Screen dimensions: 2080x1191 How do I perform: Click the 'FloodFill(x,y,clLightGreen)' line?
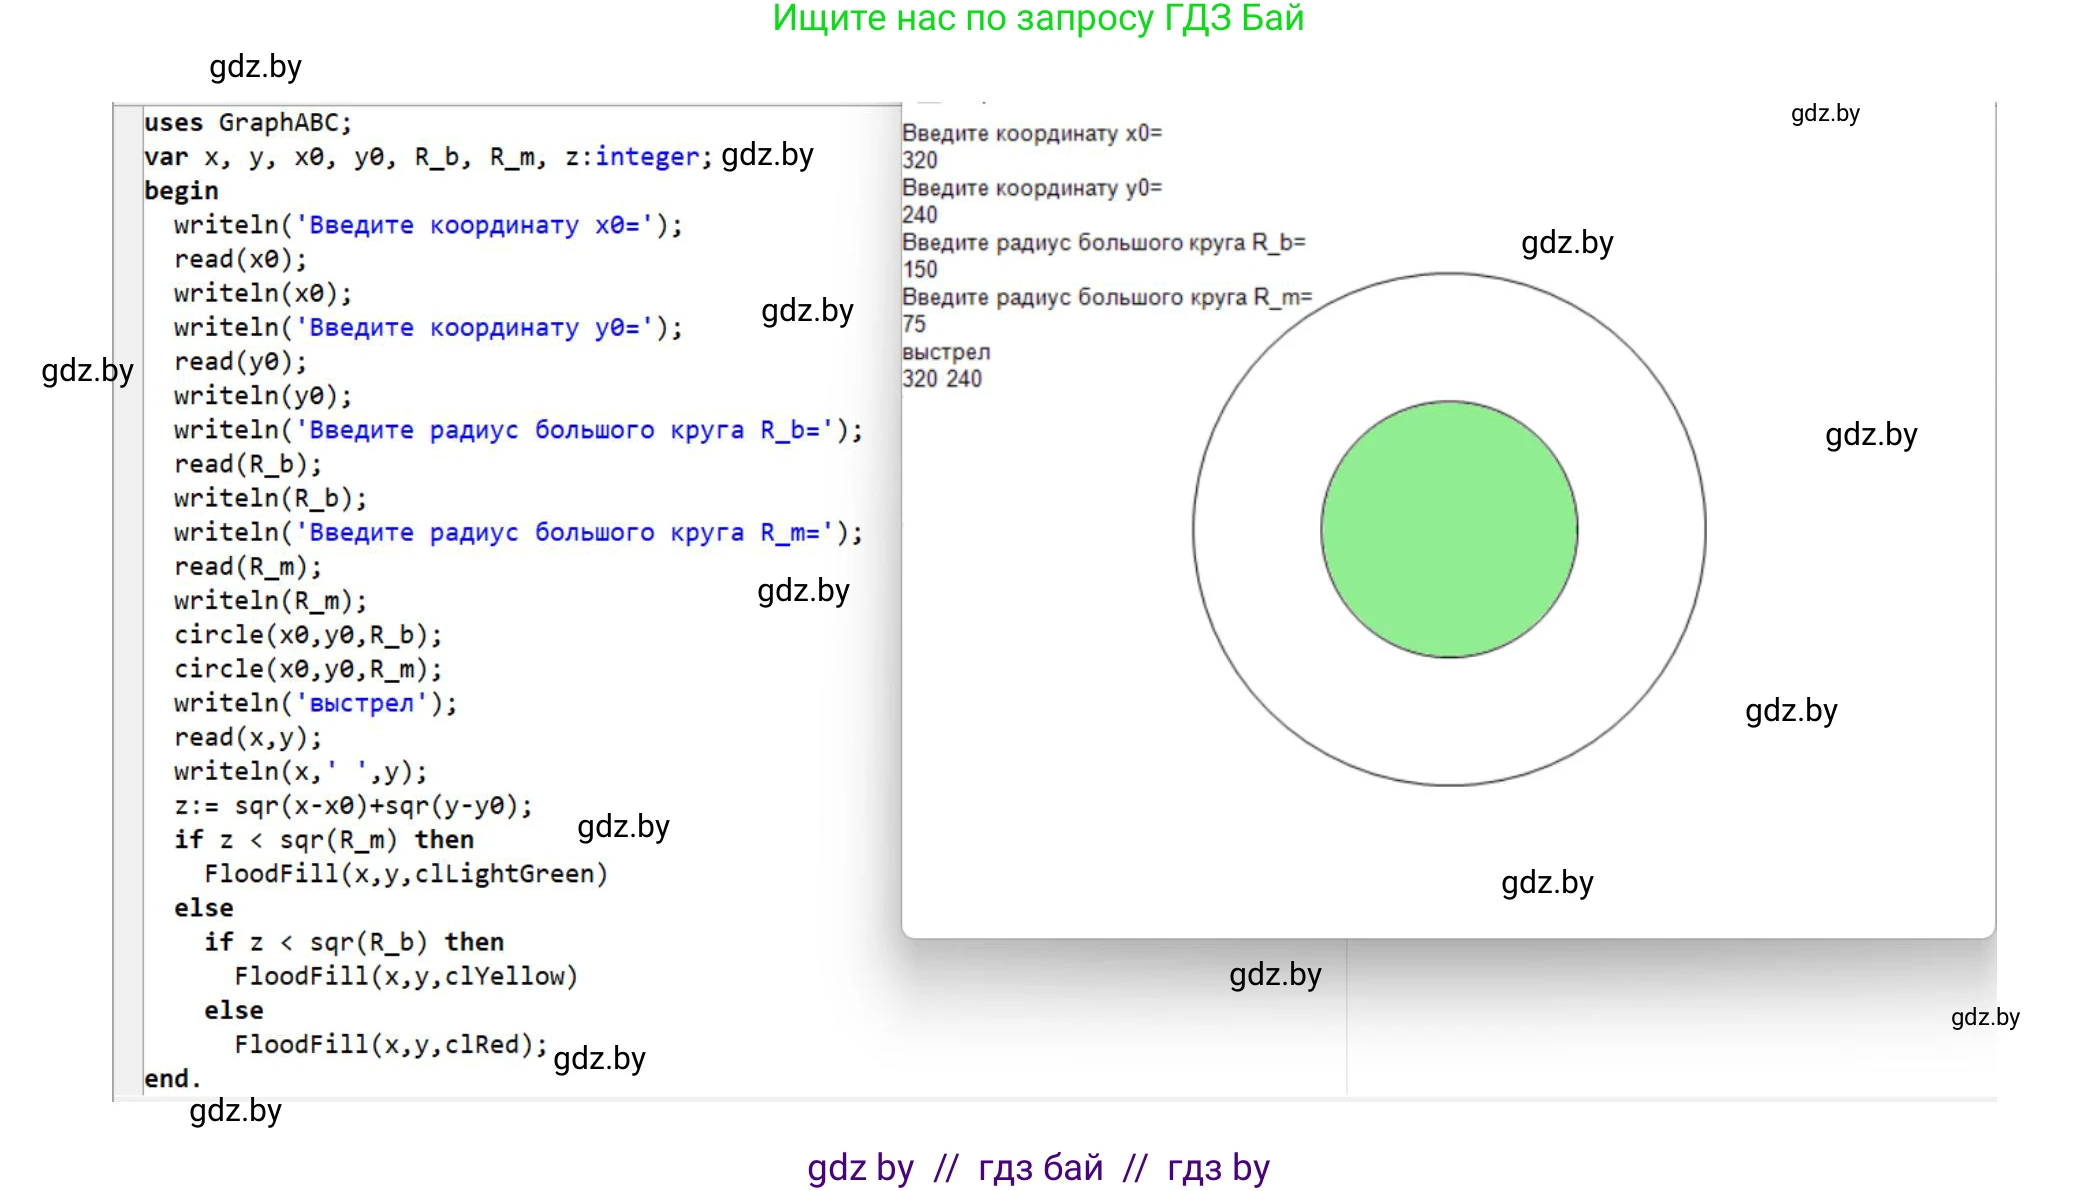(x=405, y=874)
